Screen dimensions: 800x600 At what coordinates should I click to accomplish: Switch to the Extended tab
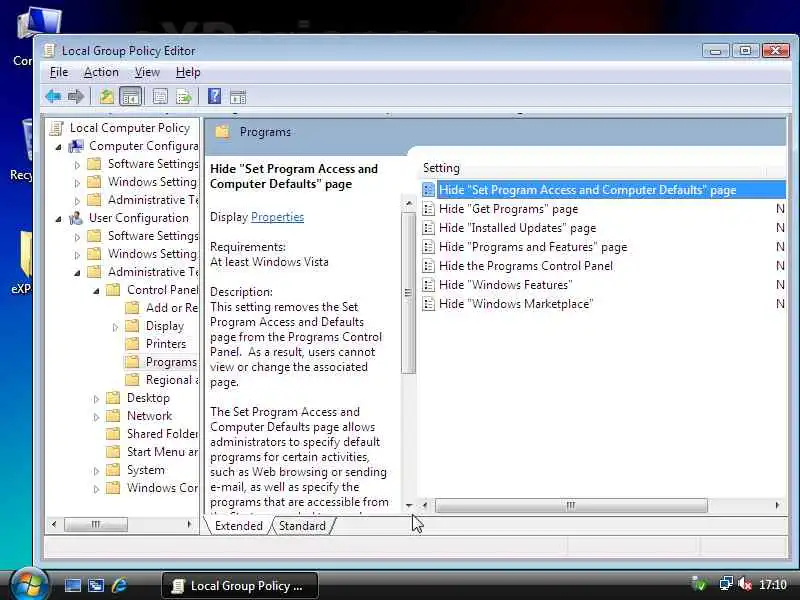point(238,526)
